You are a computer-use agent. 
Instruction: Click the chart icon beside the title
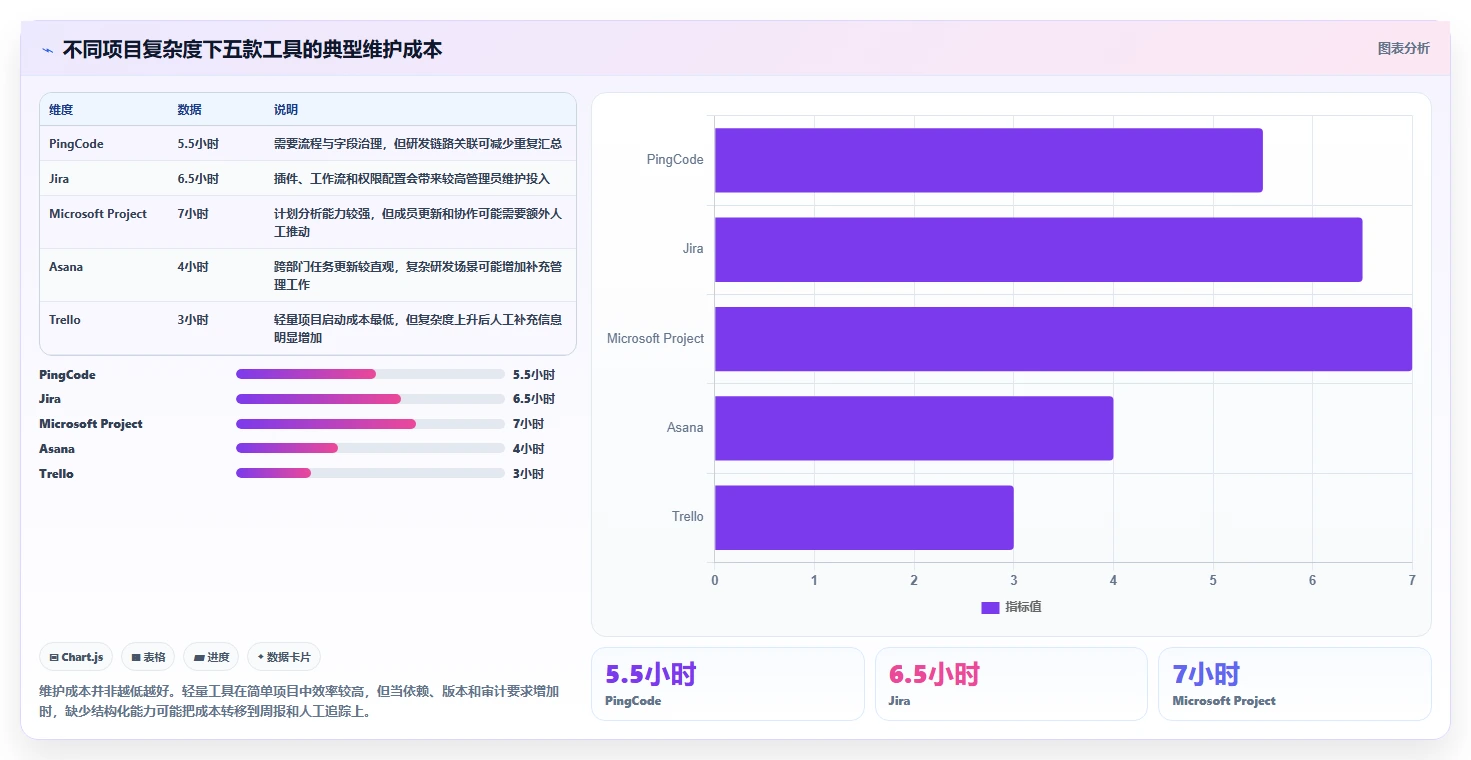pos(47,50)
